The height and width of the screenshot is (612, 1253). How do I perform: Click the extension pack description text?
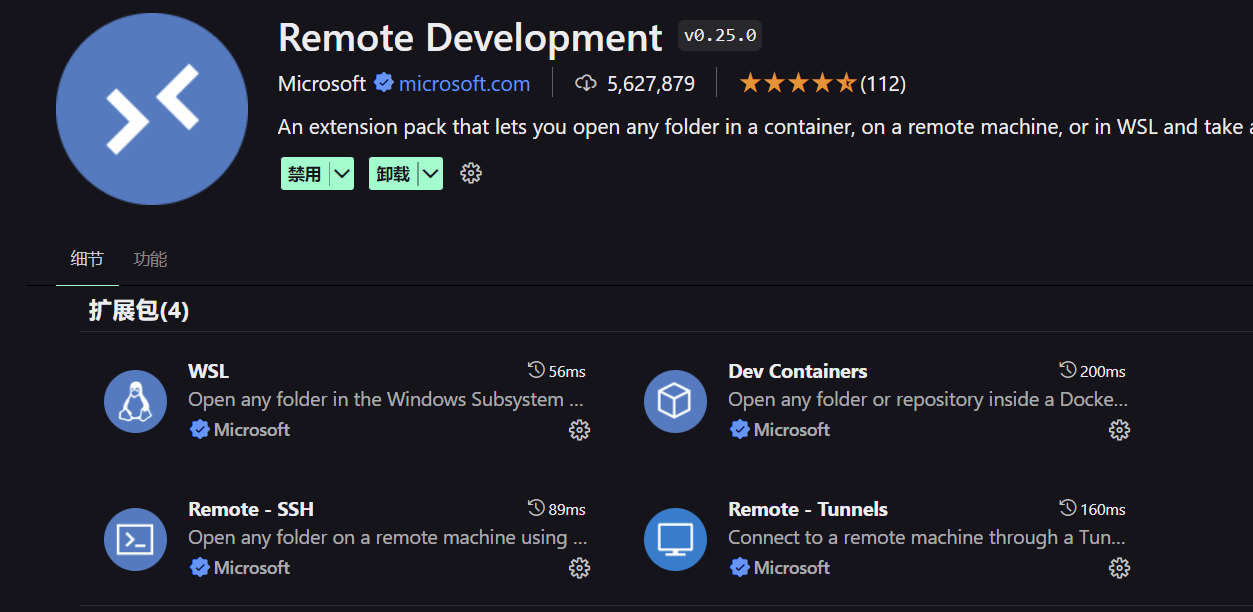click(765, 127)
